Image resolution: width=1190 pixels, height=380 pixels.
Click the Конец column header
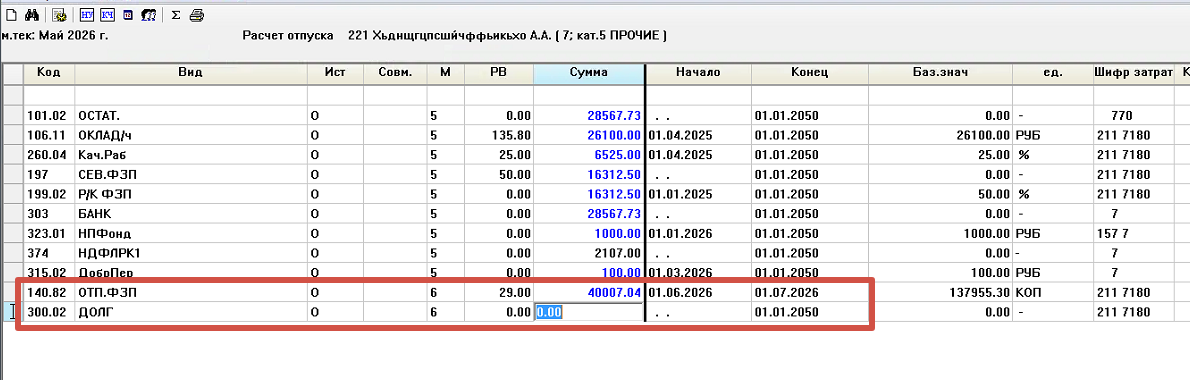click(x=809, y=73)
